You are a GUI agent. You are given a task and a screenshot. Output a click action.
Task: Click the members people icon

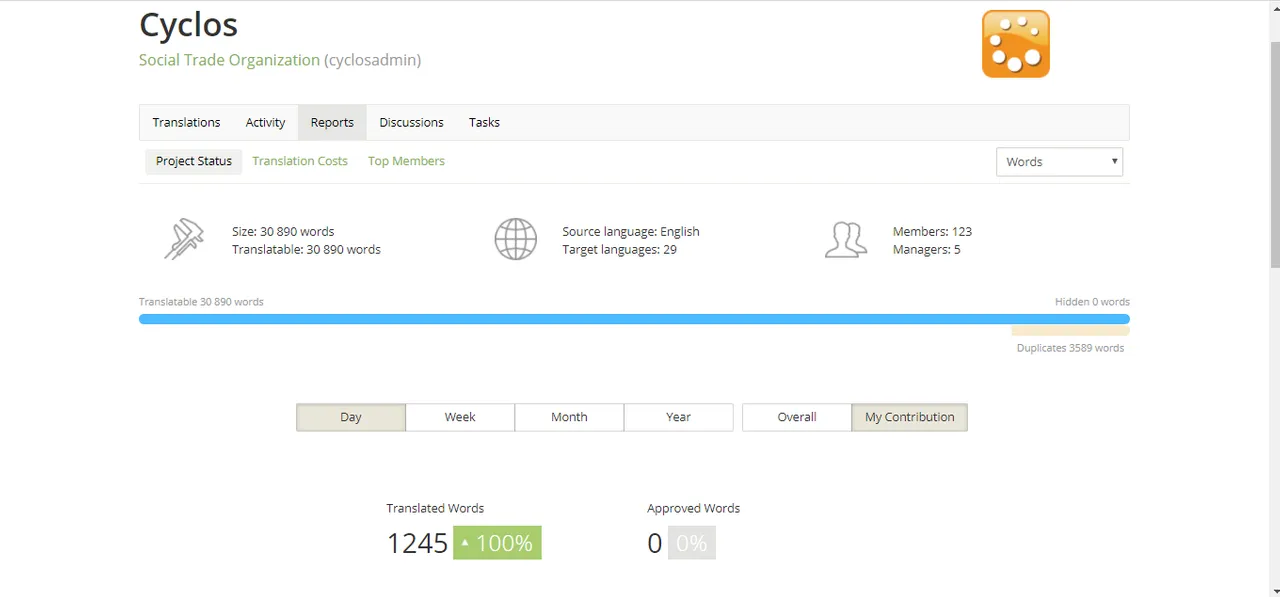pos(846,240)
